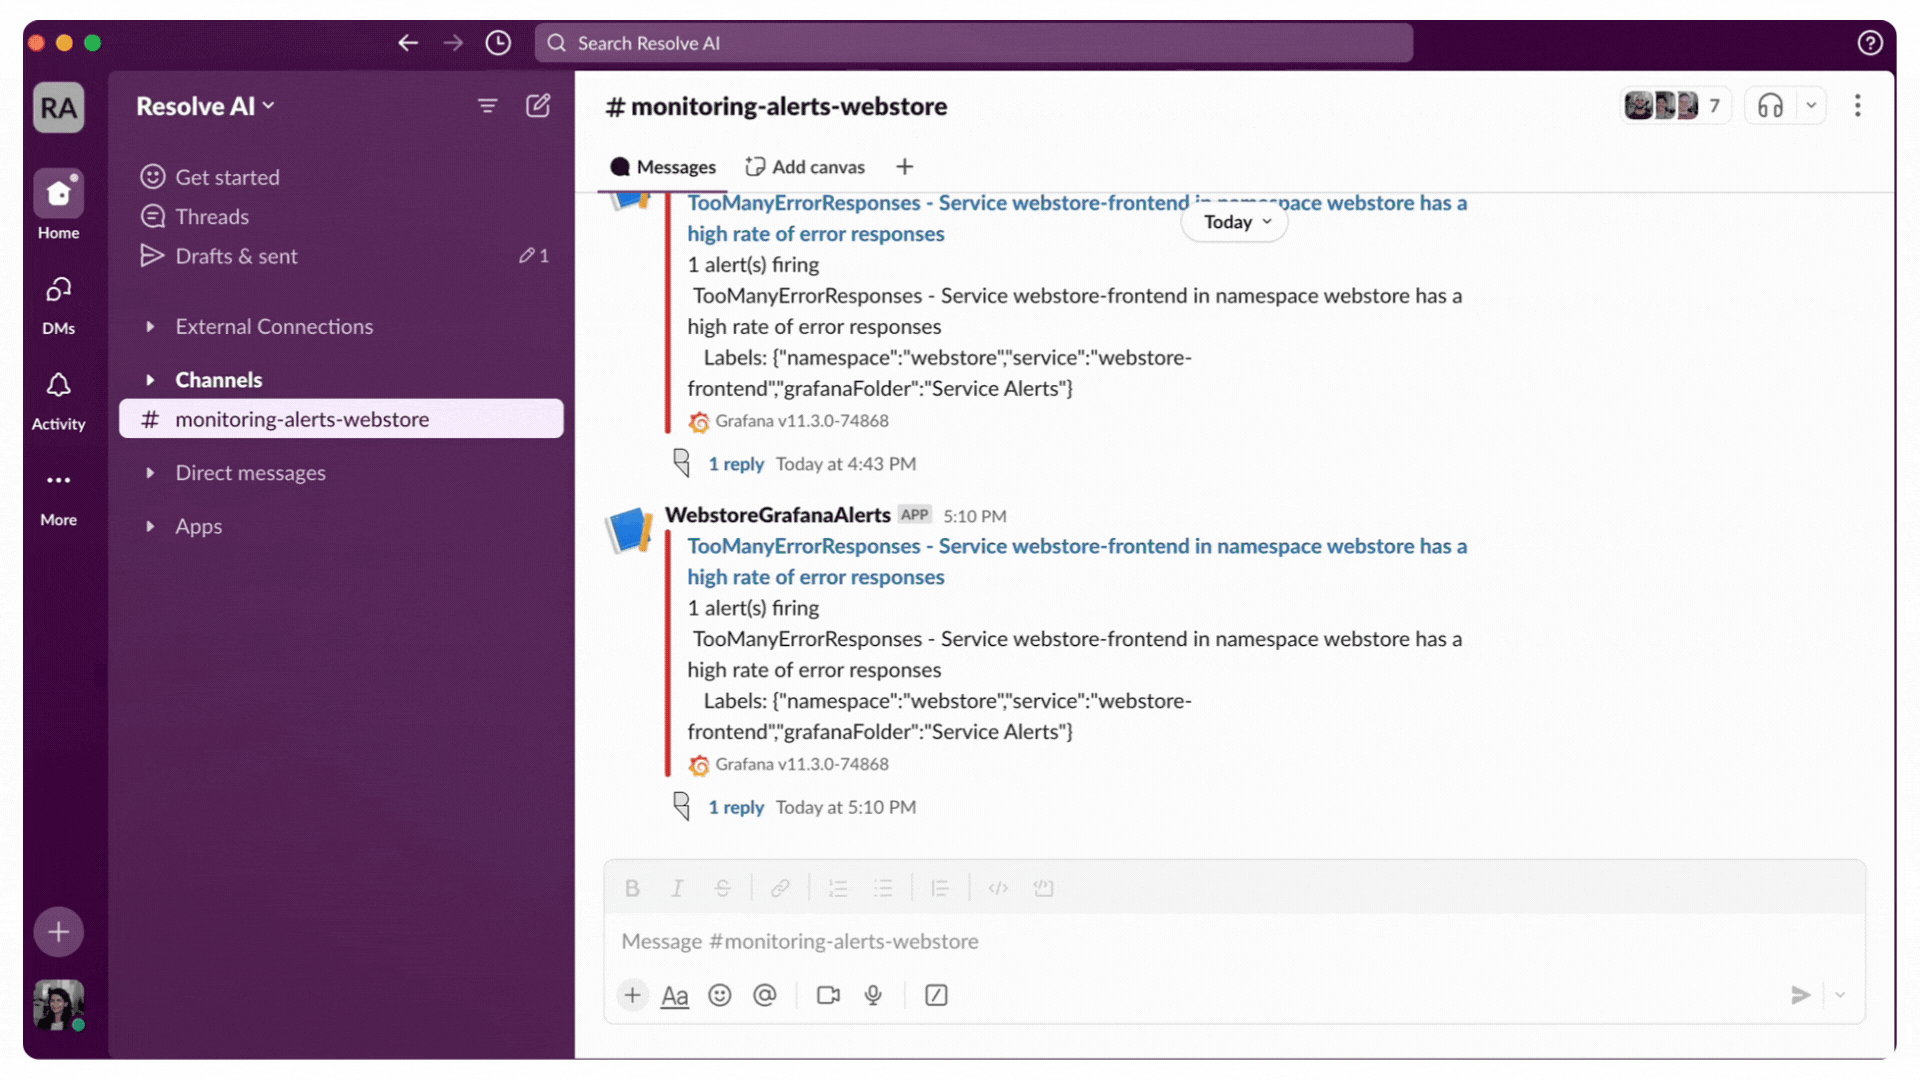Image resolution: width=1920 pixels, height=1080 pixels.
Task: Switch to the Messages tab
Action: 663,167
